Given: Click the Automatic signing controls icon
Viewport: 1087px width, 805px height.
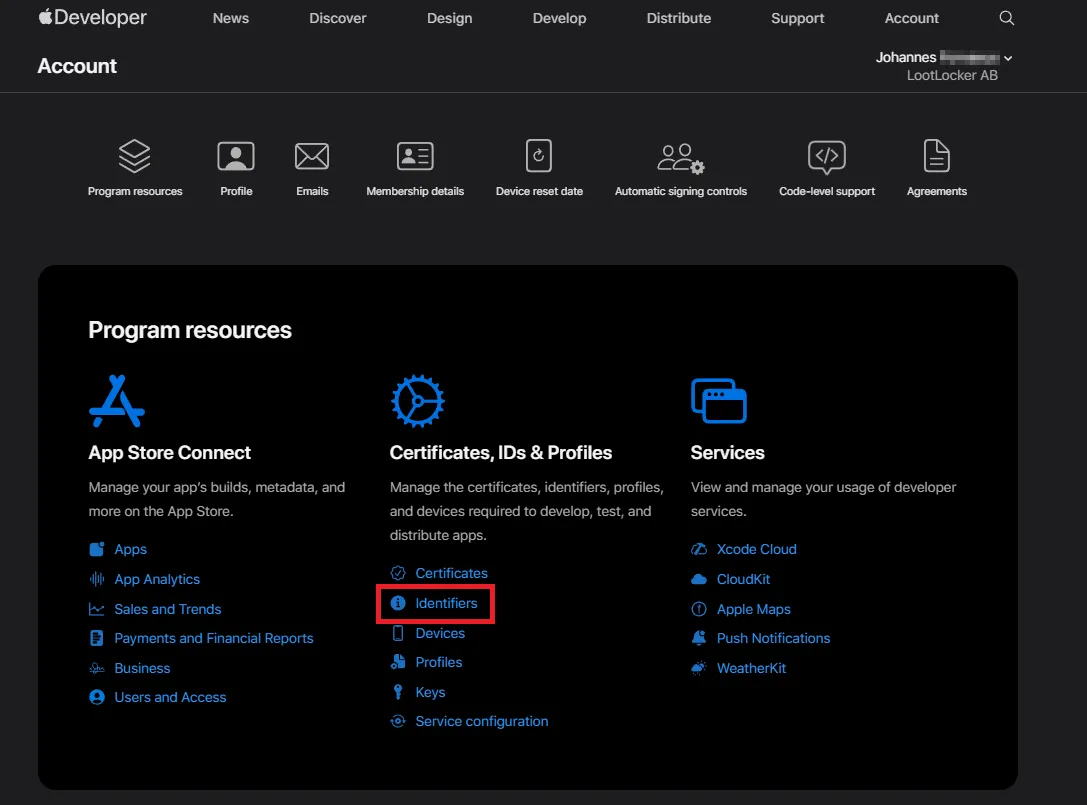Looking at the screenshot, I should click(681, 158).
